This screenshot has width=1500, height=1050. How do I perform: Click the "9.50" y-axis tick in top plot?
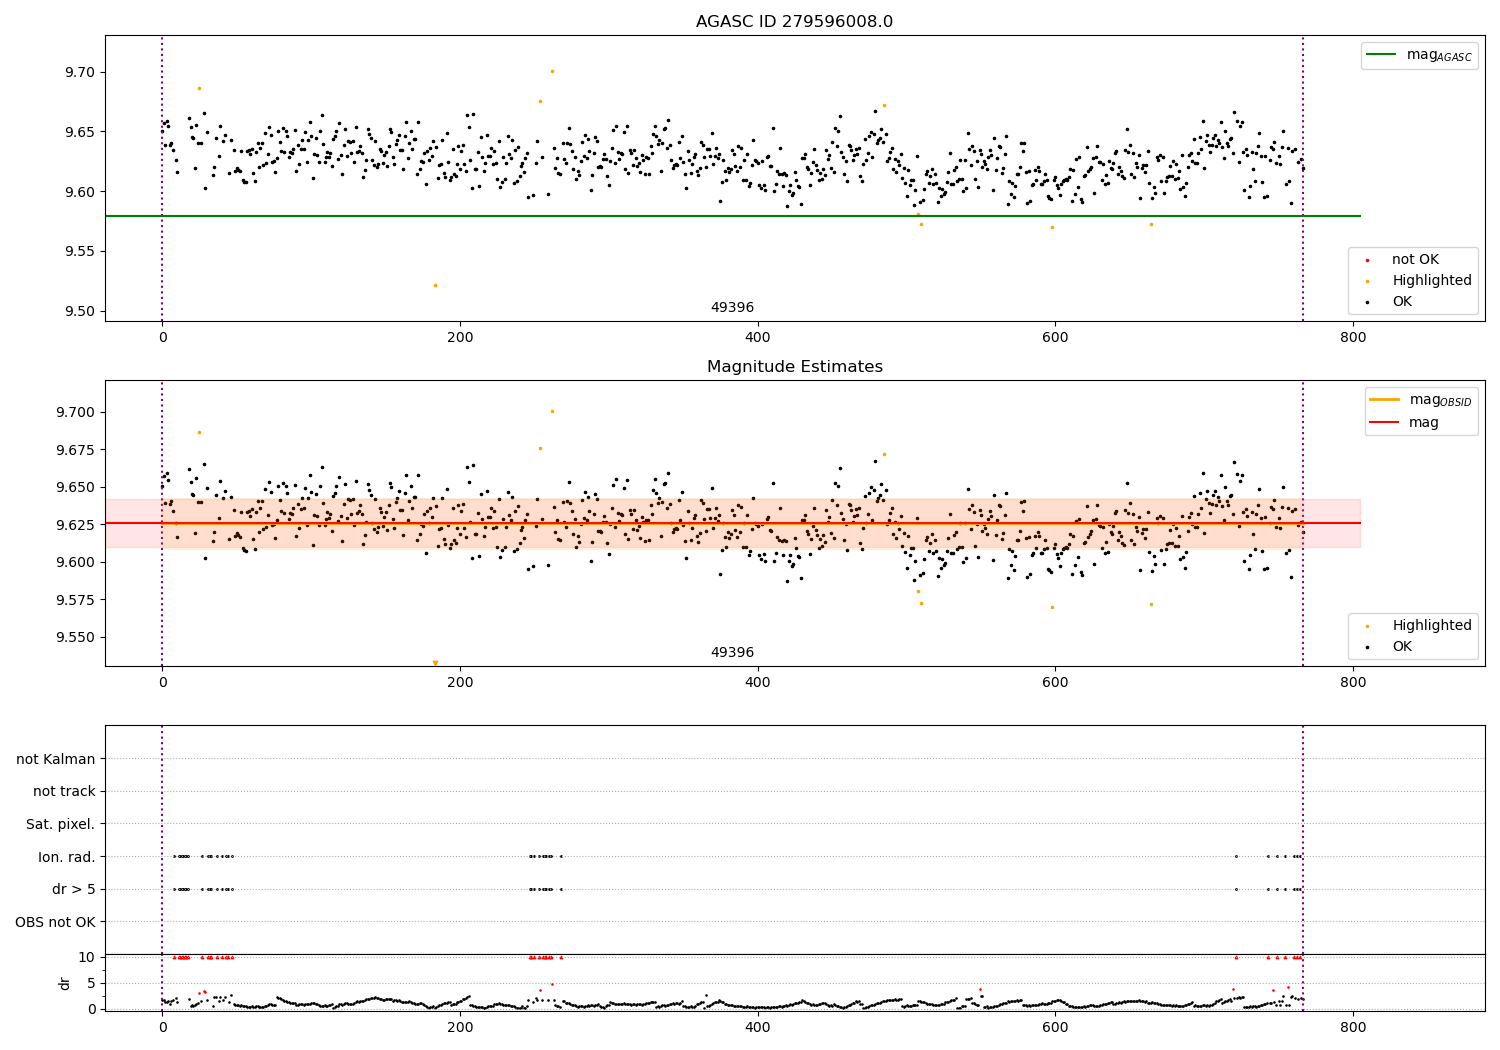coord(81,312)
